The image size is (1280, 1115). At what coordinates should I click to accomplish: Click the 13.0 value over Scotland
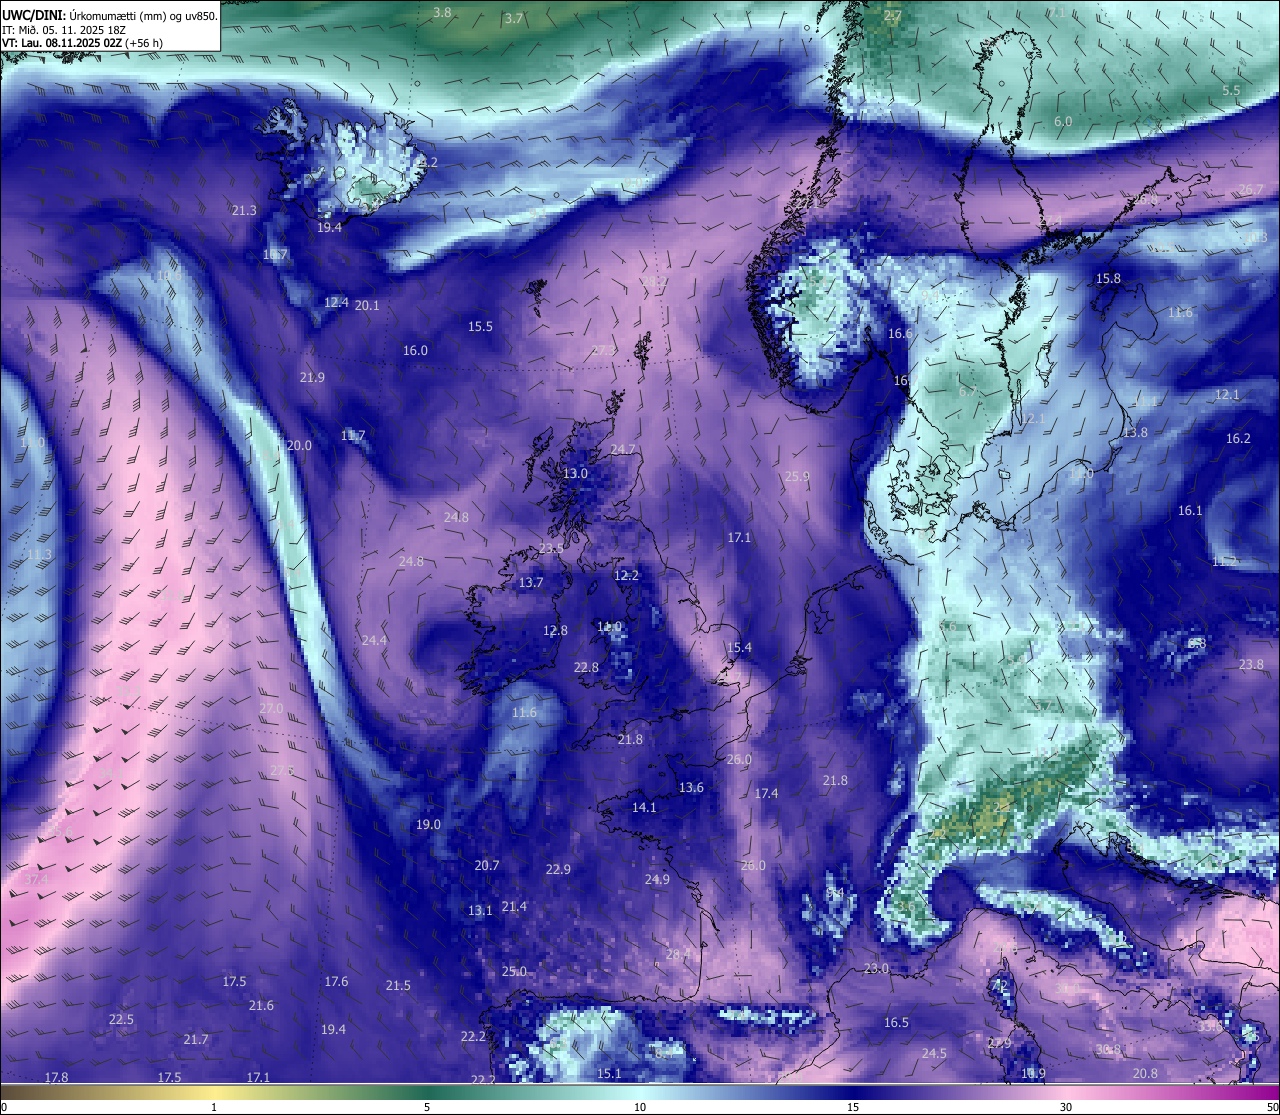pos(575,473)
